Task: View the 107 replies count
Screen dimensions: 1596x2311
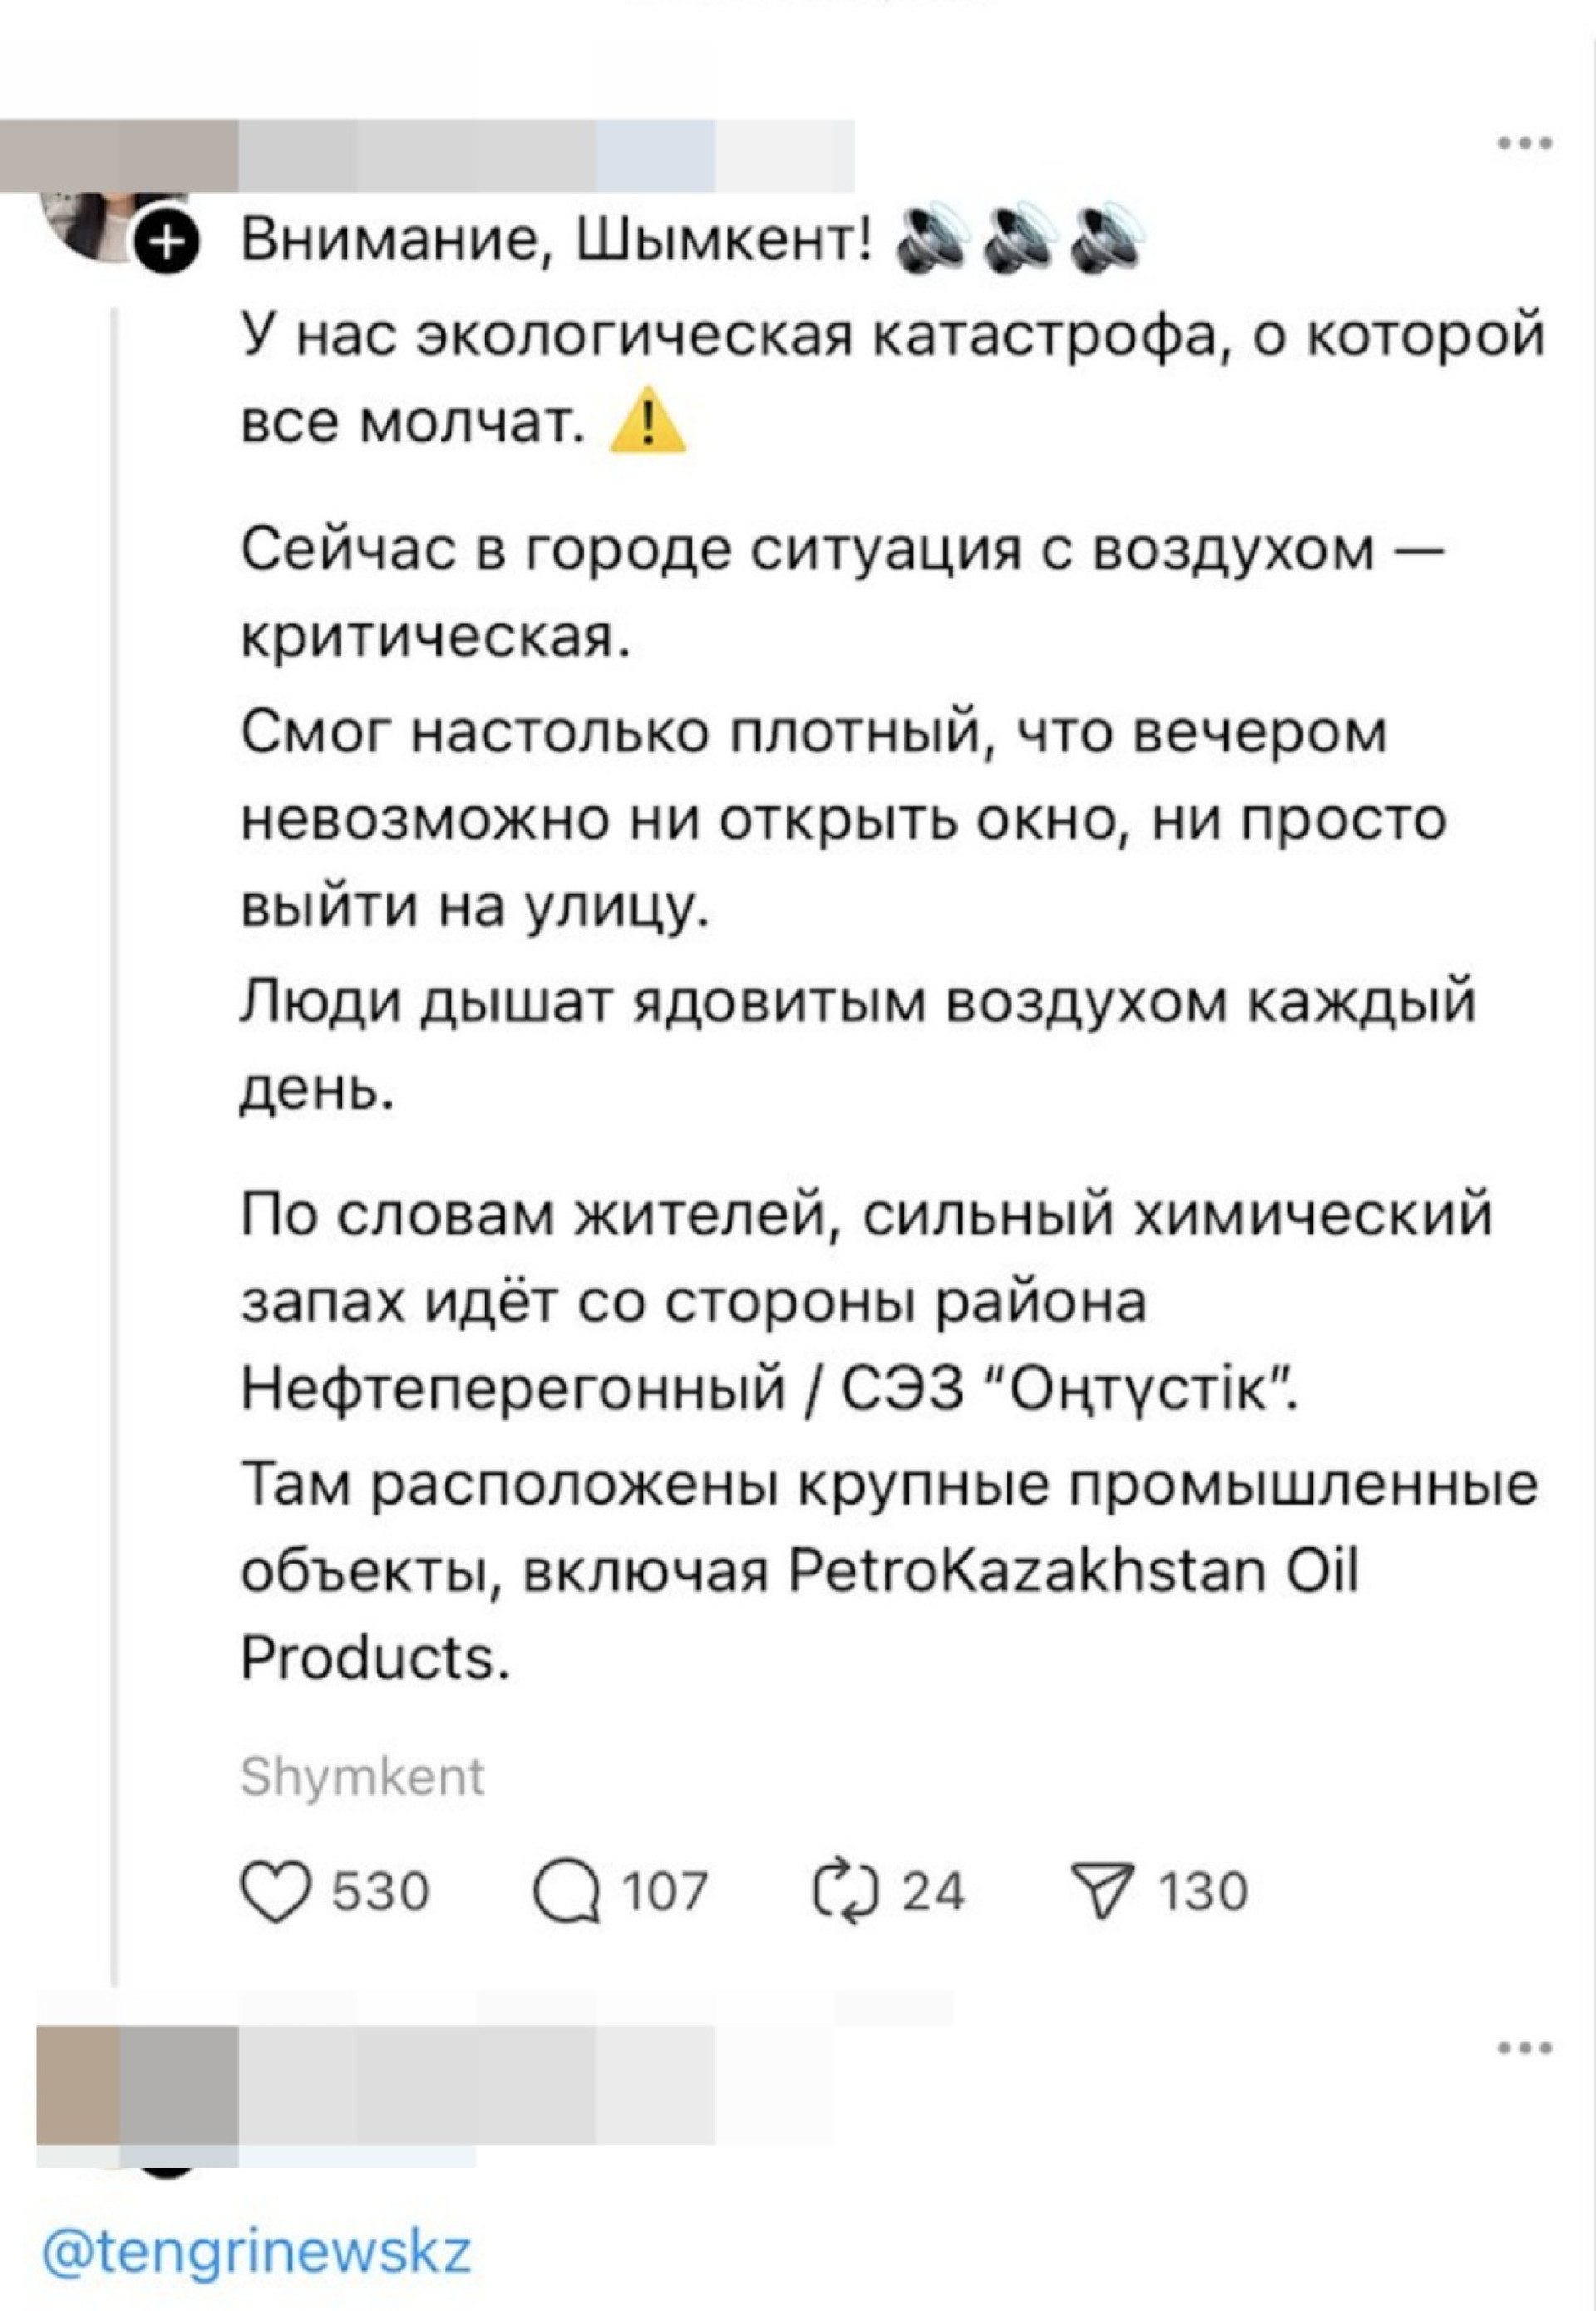Action: (665, 1892)
